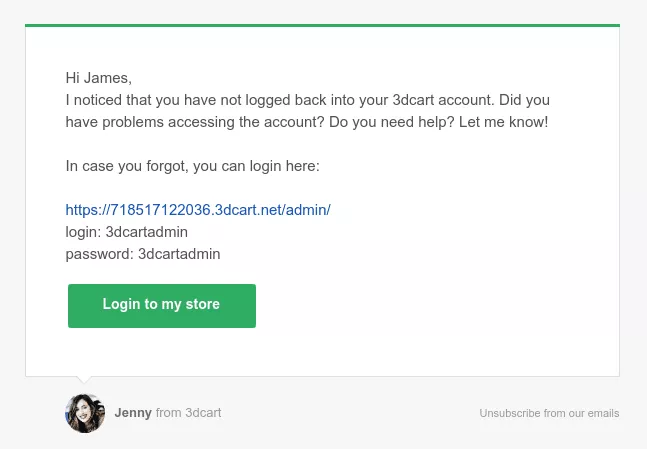Click the "password: 3dcartadmin" line
Image resolution: width=647 pixels, height=449 pixels.
pyautogui.click(x=142, y=254)
